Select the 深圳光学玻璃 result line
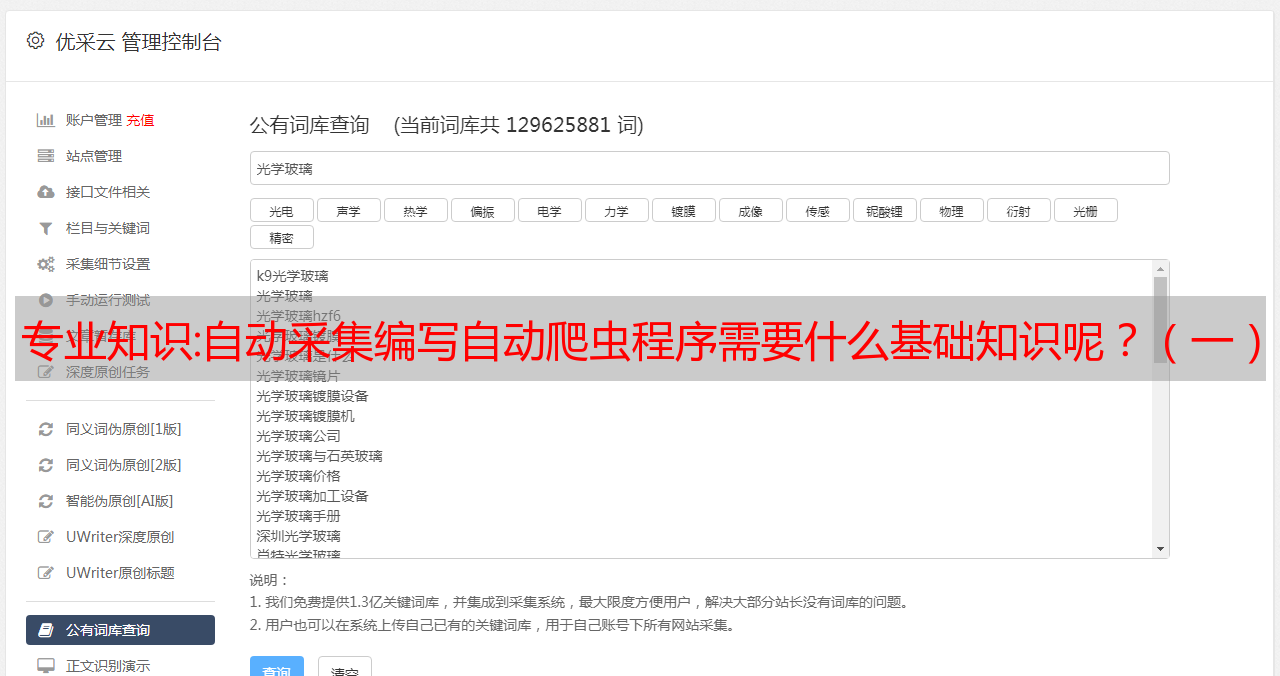Image resolution: width=1280 pixels, height=676 pixels. click(298, 536)
